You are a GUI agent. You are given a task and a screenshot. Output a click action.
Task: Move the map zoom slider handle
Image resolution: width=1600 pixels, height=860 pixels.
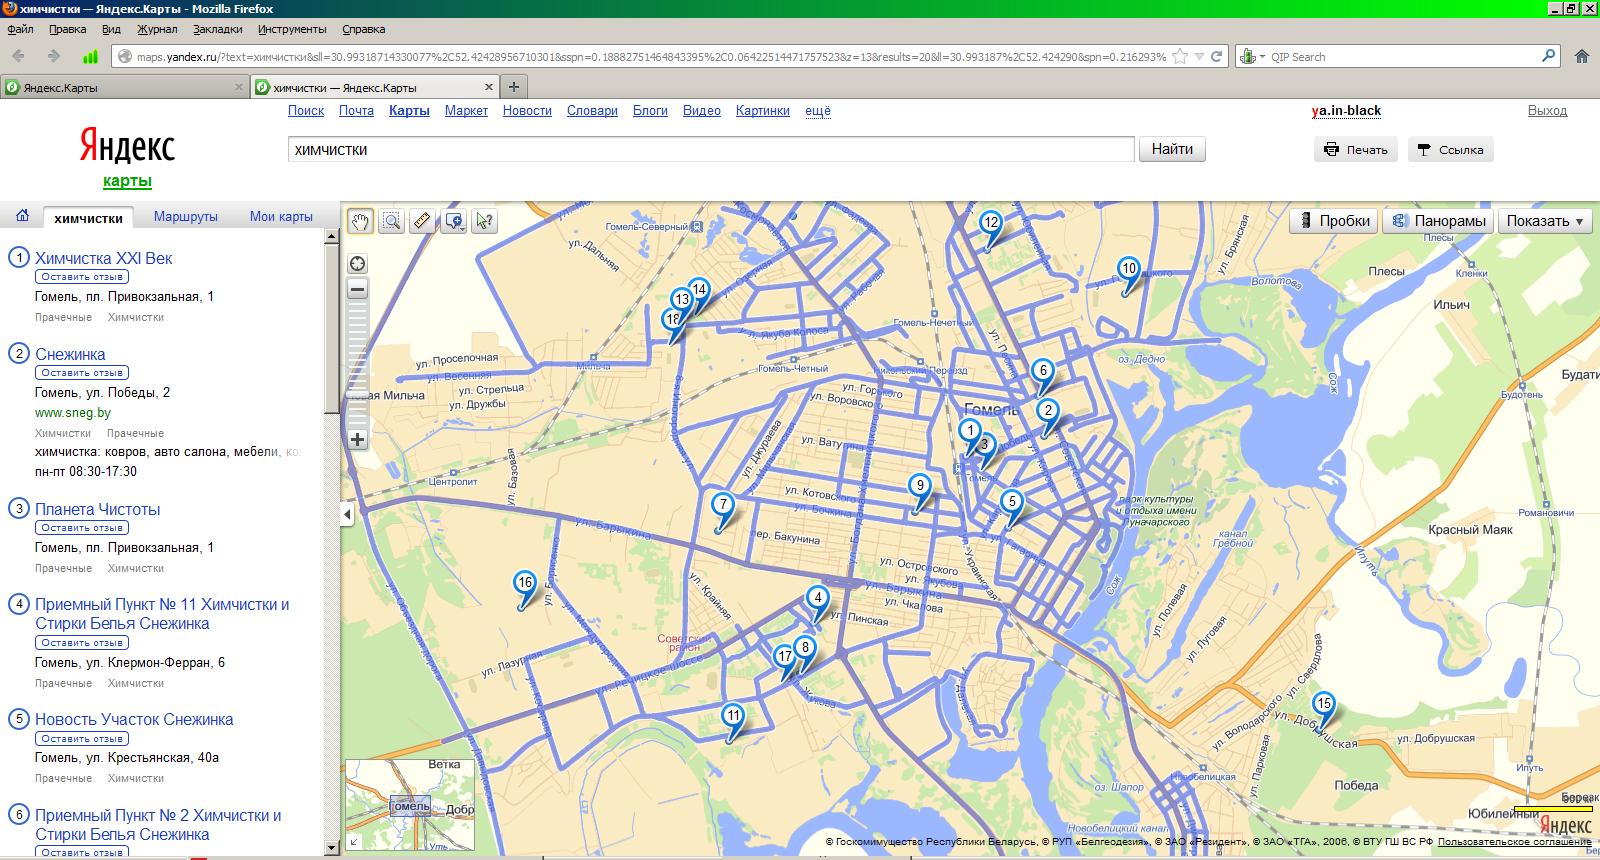[x=357, y=394]
